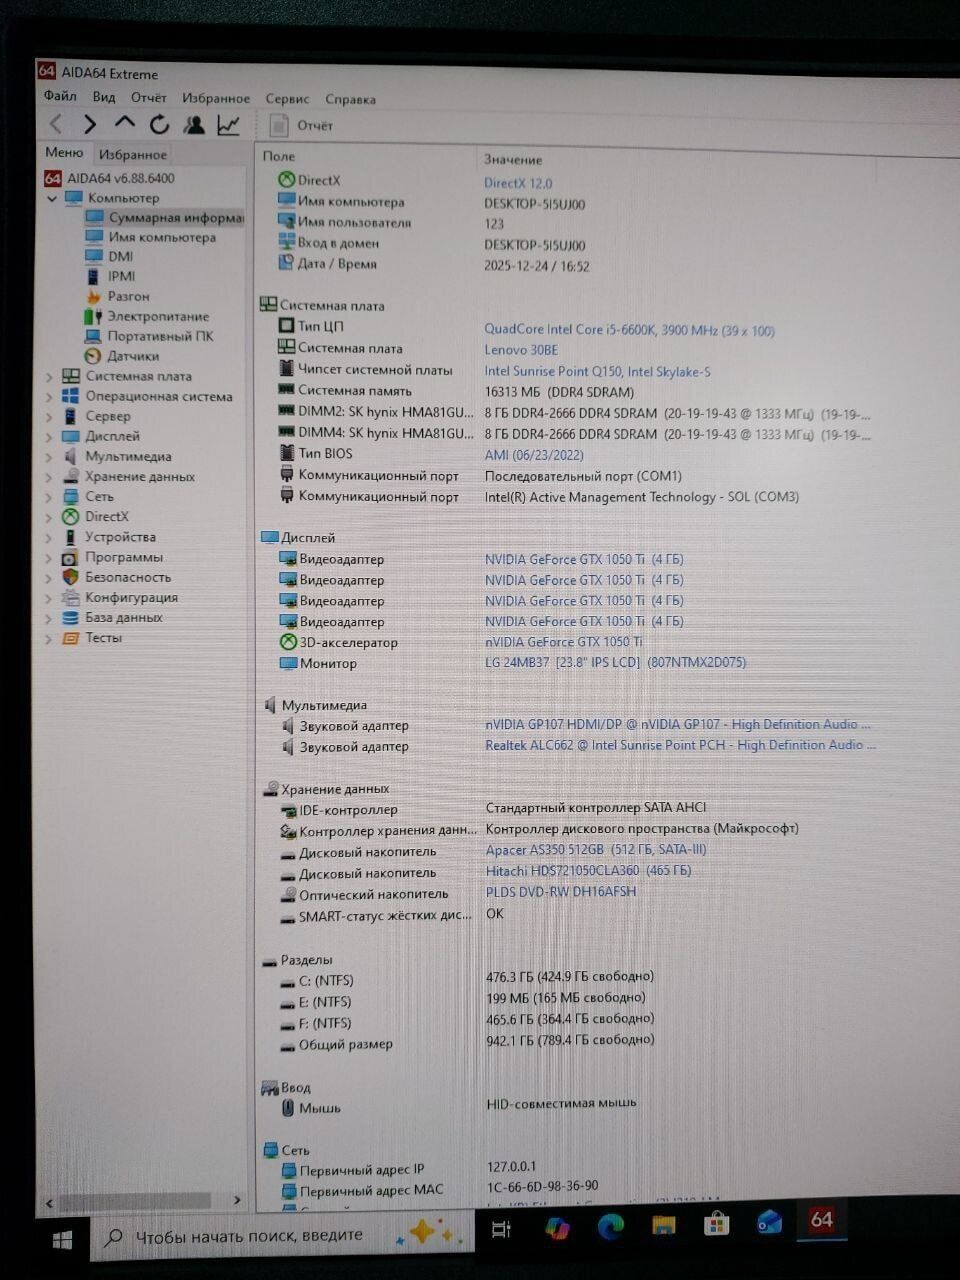Select Датчики in the sidebar tree
Viewport: 960px width, 1280px height.
tap(133, 356)
